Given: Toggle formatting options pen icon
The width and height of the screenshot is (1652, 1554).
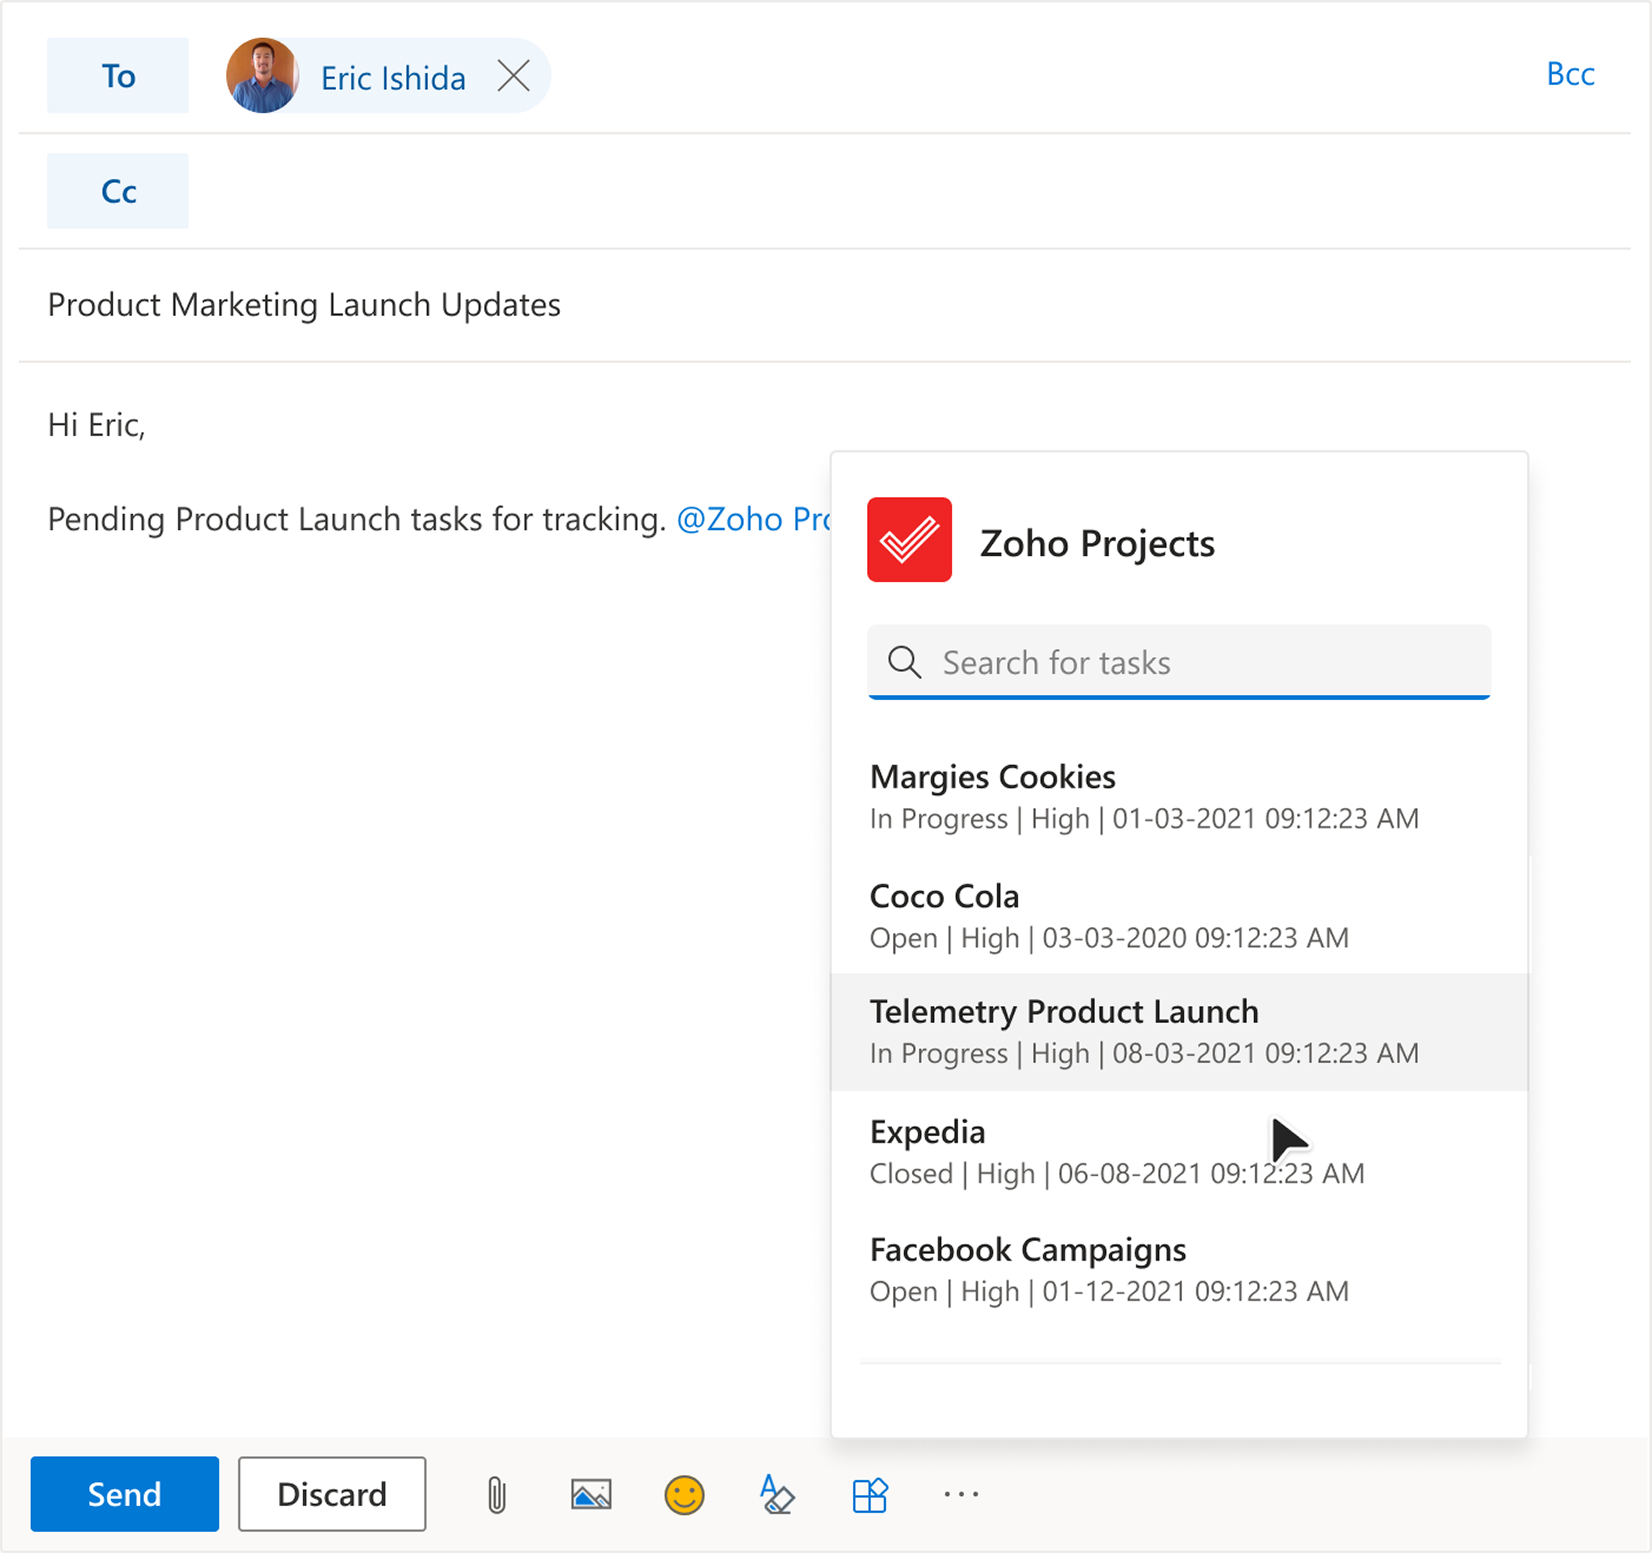Looking at the screenshot, I should click(777, 1495).
